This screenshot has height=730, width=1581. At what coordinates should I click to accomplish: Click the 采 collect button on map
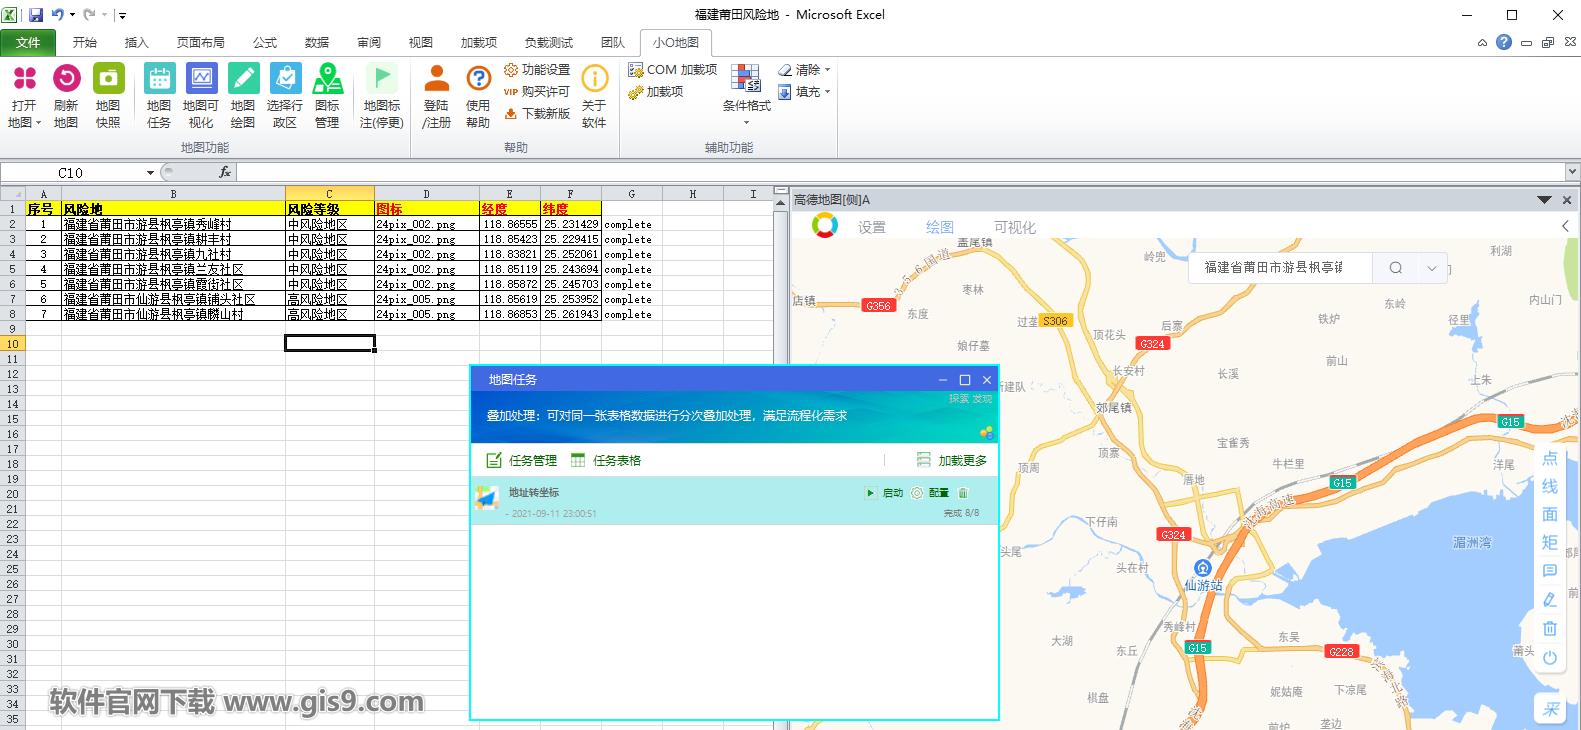tap(1551, 709)
